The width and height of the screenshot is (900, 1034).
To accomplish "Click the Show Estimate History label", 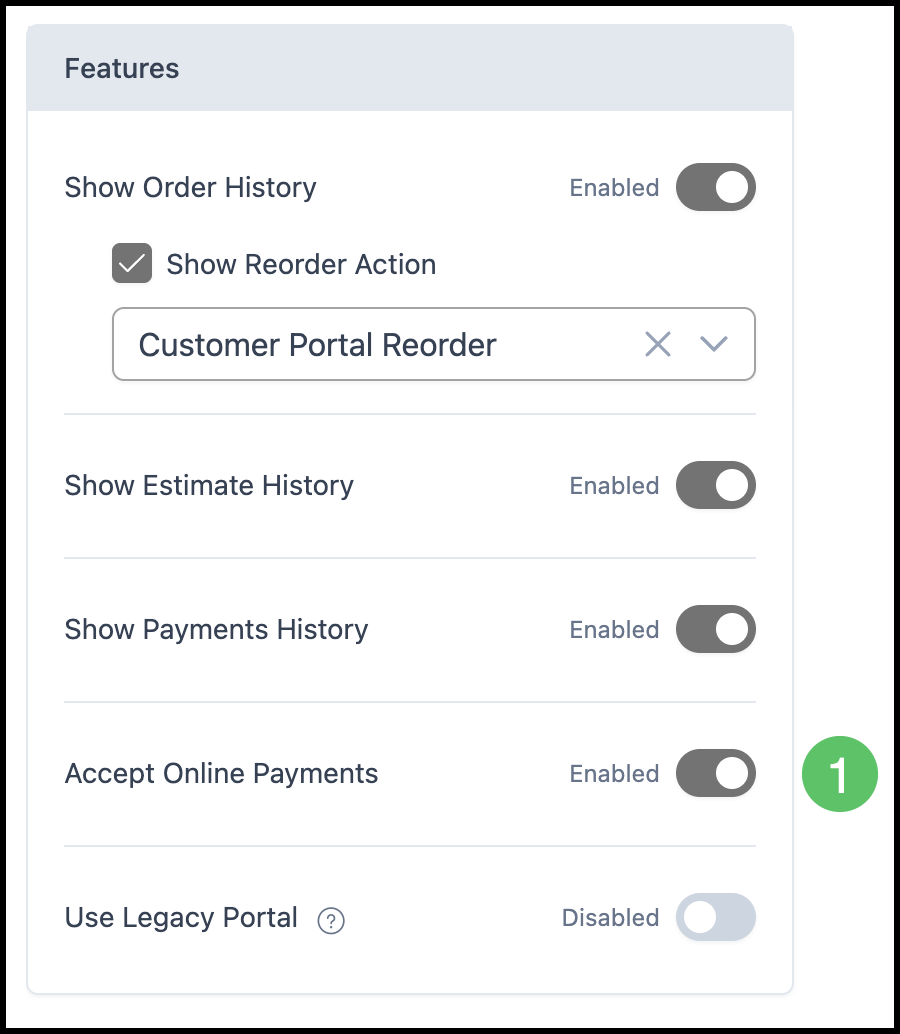I will pyautogui.click(x=209, y=485).
